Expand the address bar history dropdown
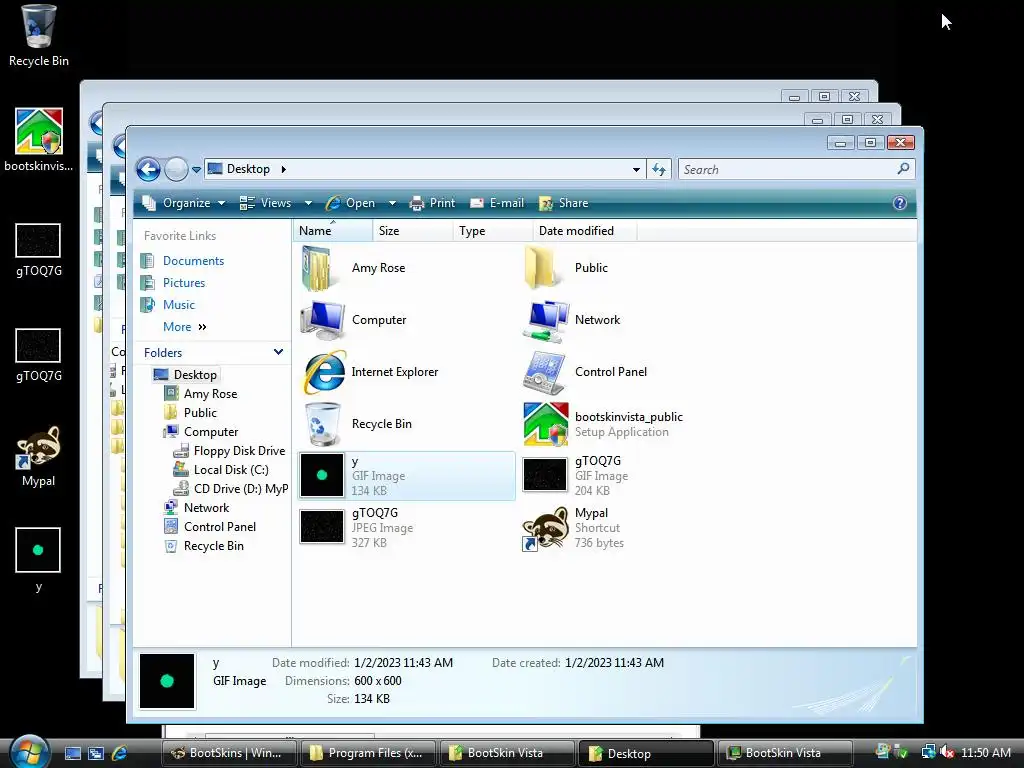This screenshot has height=768, width=1024. pos(636,170)
